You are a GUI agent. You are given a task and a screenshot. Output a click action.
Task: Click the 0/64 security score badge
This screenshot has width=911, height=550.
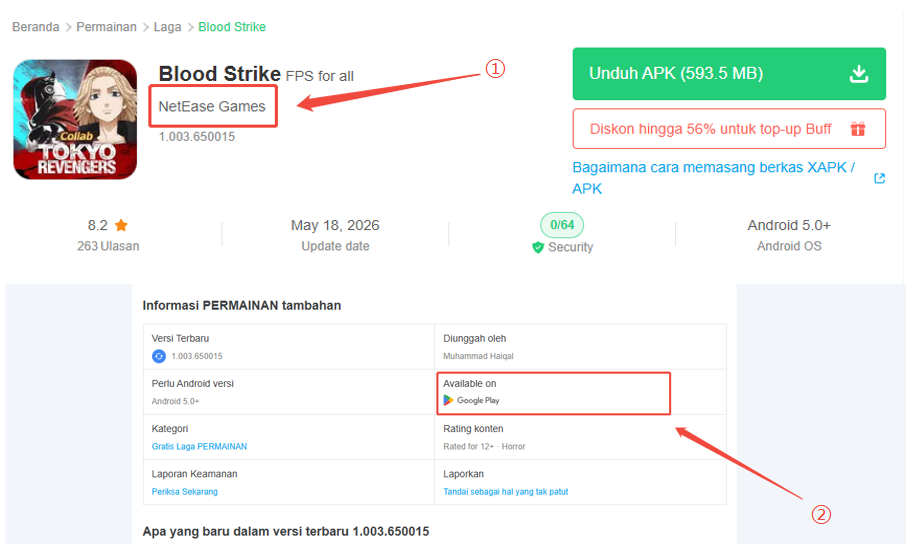(x=562, y=225)
